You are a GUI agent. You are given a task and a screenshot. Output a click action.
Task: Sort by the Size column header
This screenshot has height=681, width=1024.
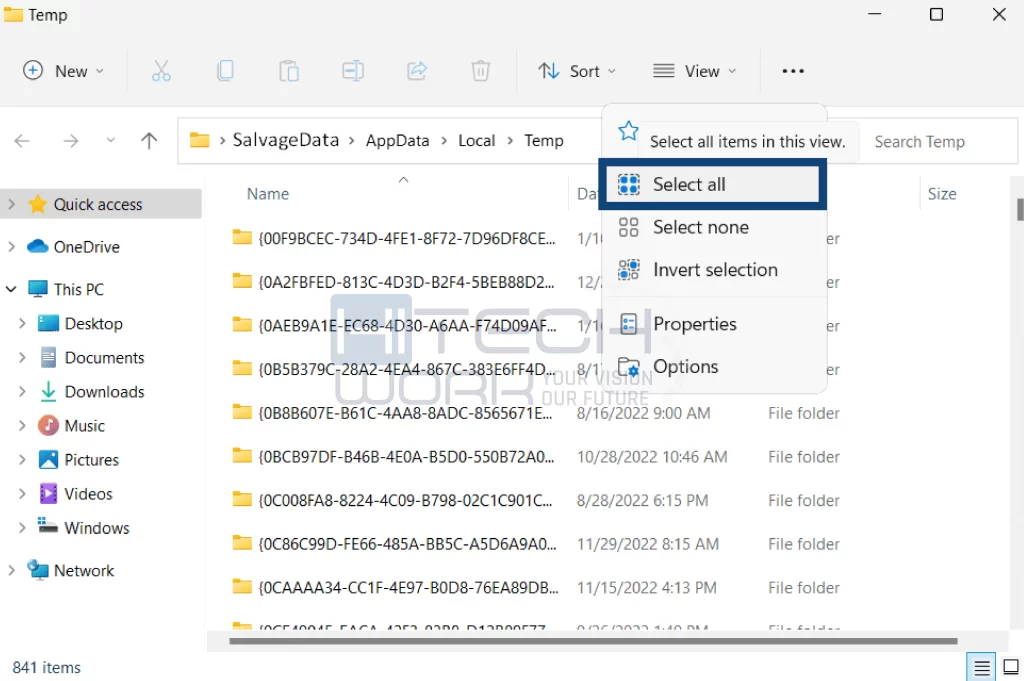tap(942, 194)
